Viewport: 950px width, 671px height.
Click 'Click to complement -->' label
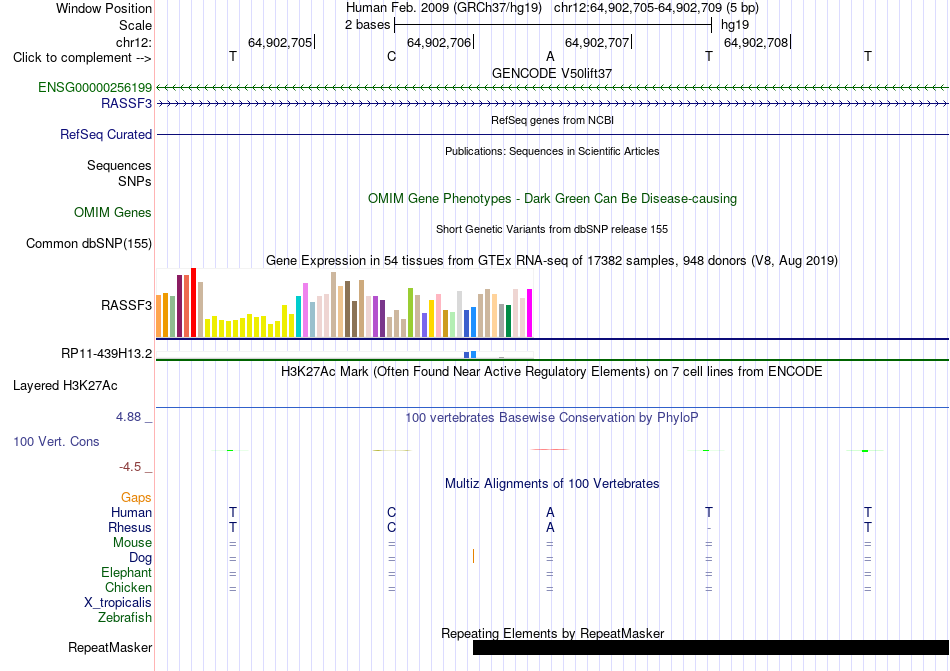pos(82,58)
